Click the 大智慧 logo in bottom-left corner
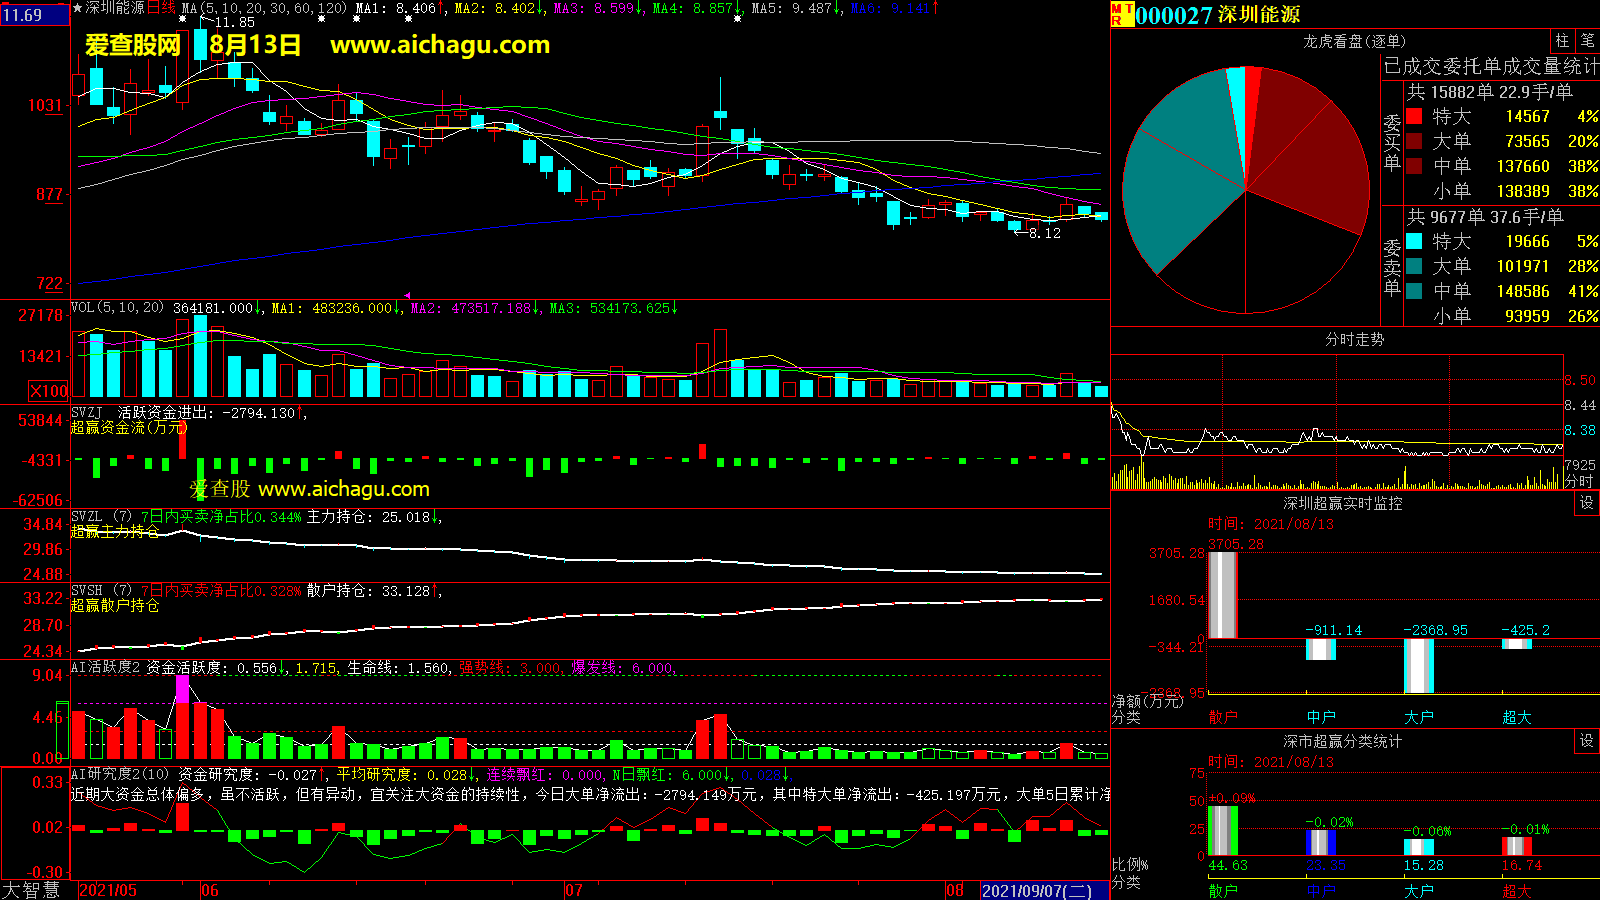Screen dimensions: 1600x900 (32, 890)
